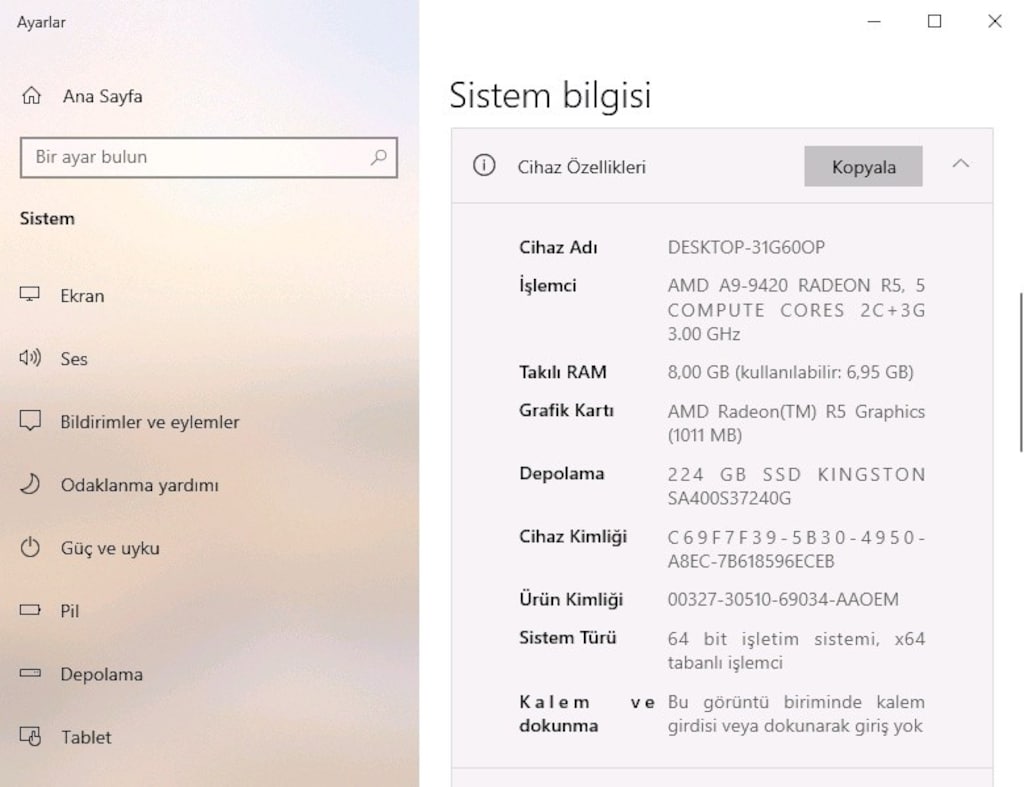This screenshot has height=787, width=1024.
Task: Open the Ekran settings page
Action: [82, 296]
